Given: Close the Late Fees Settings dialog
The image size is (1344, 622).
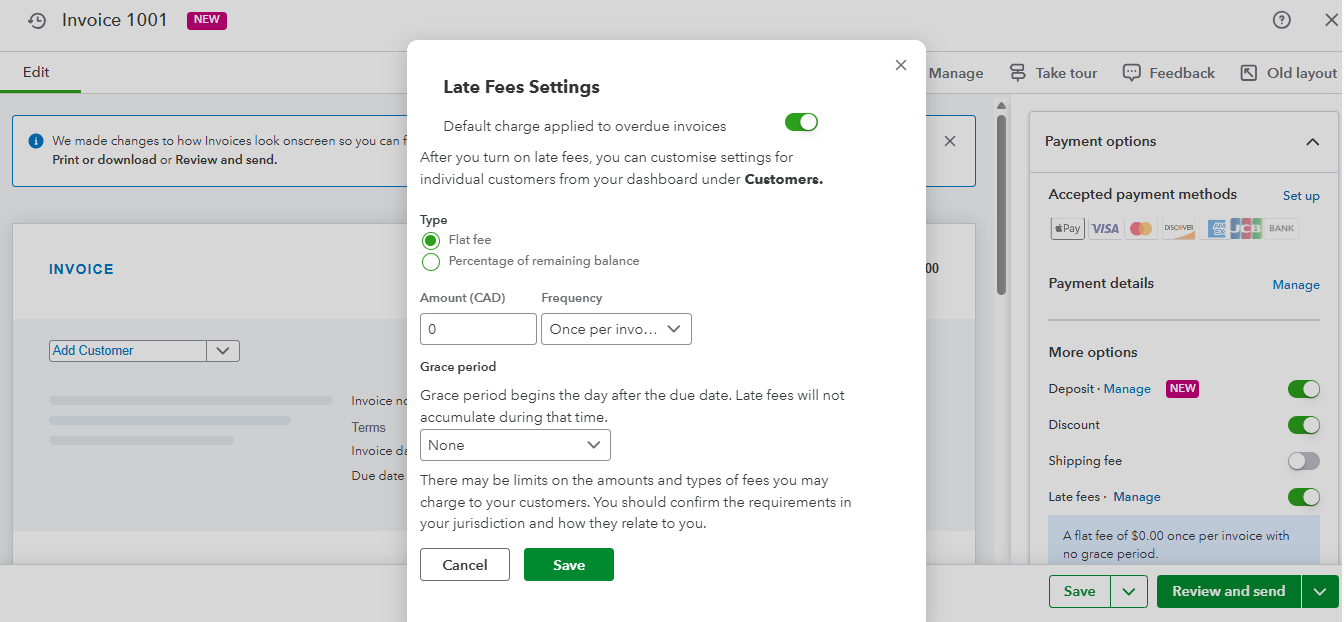Looking at the screenshot, I should click(901, 65).
